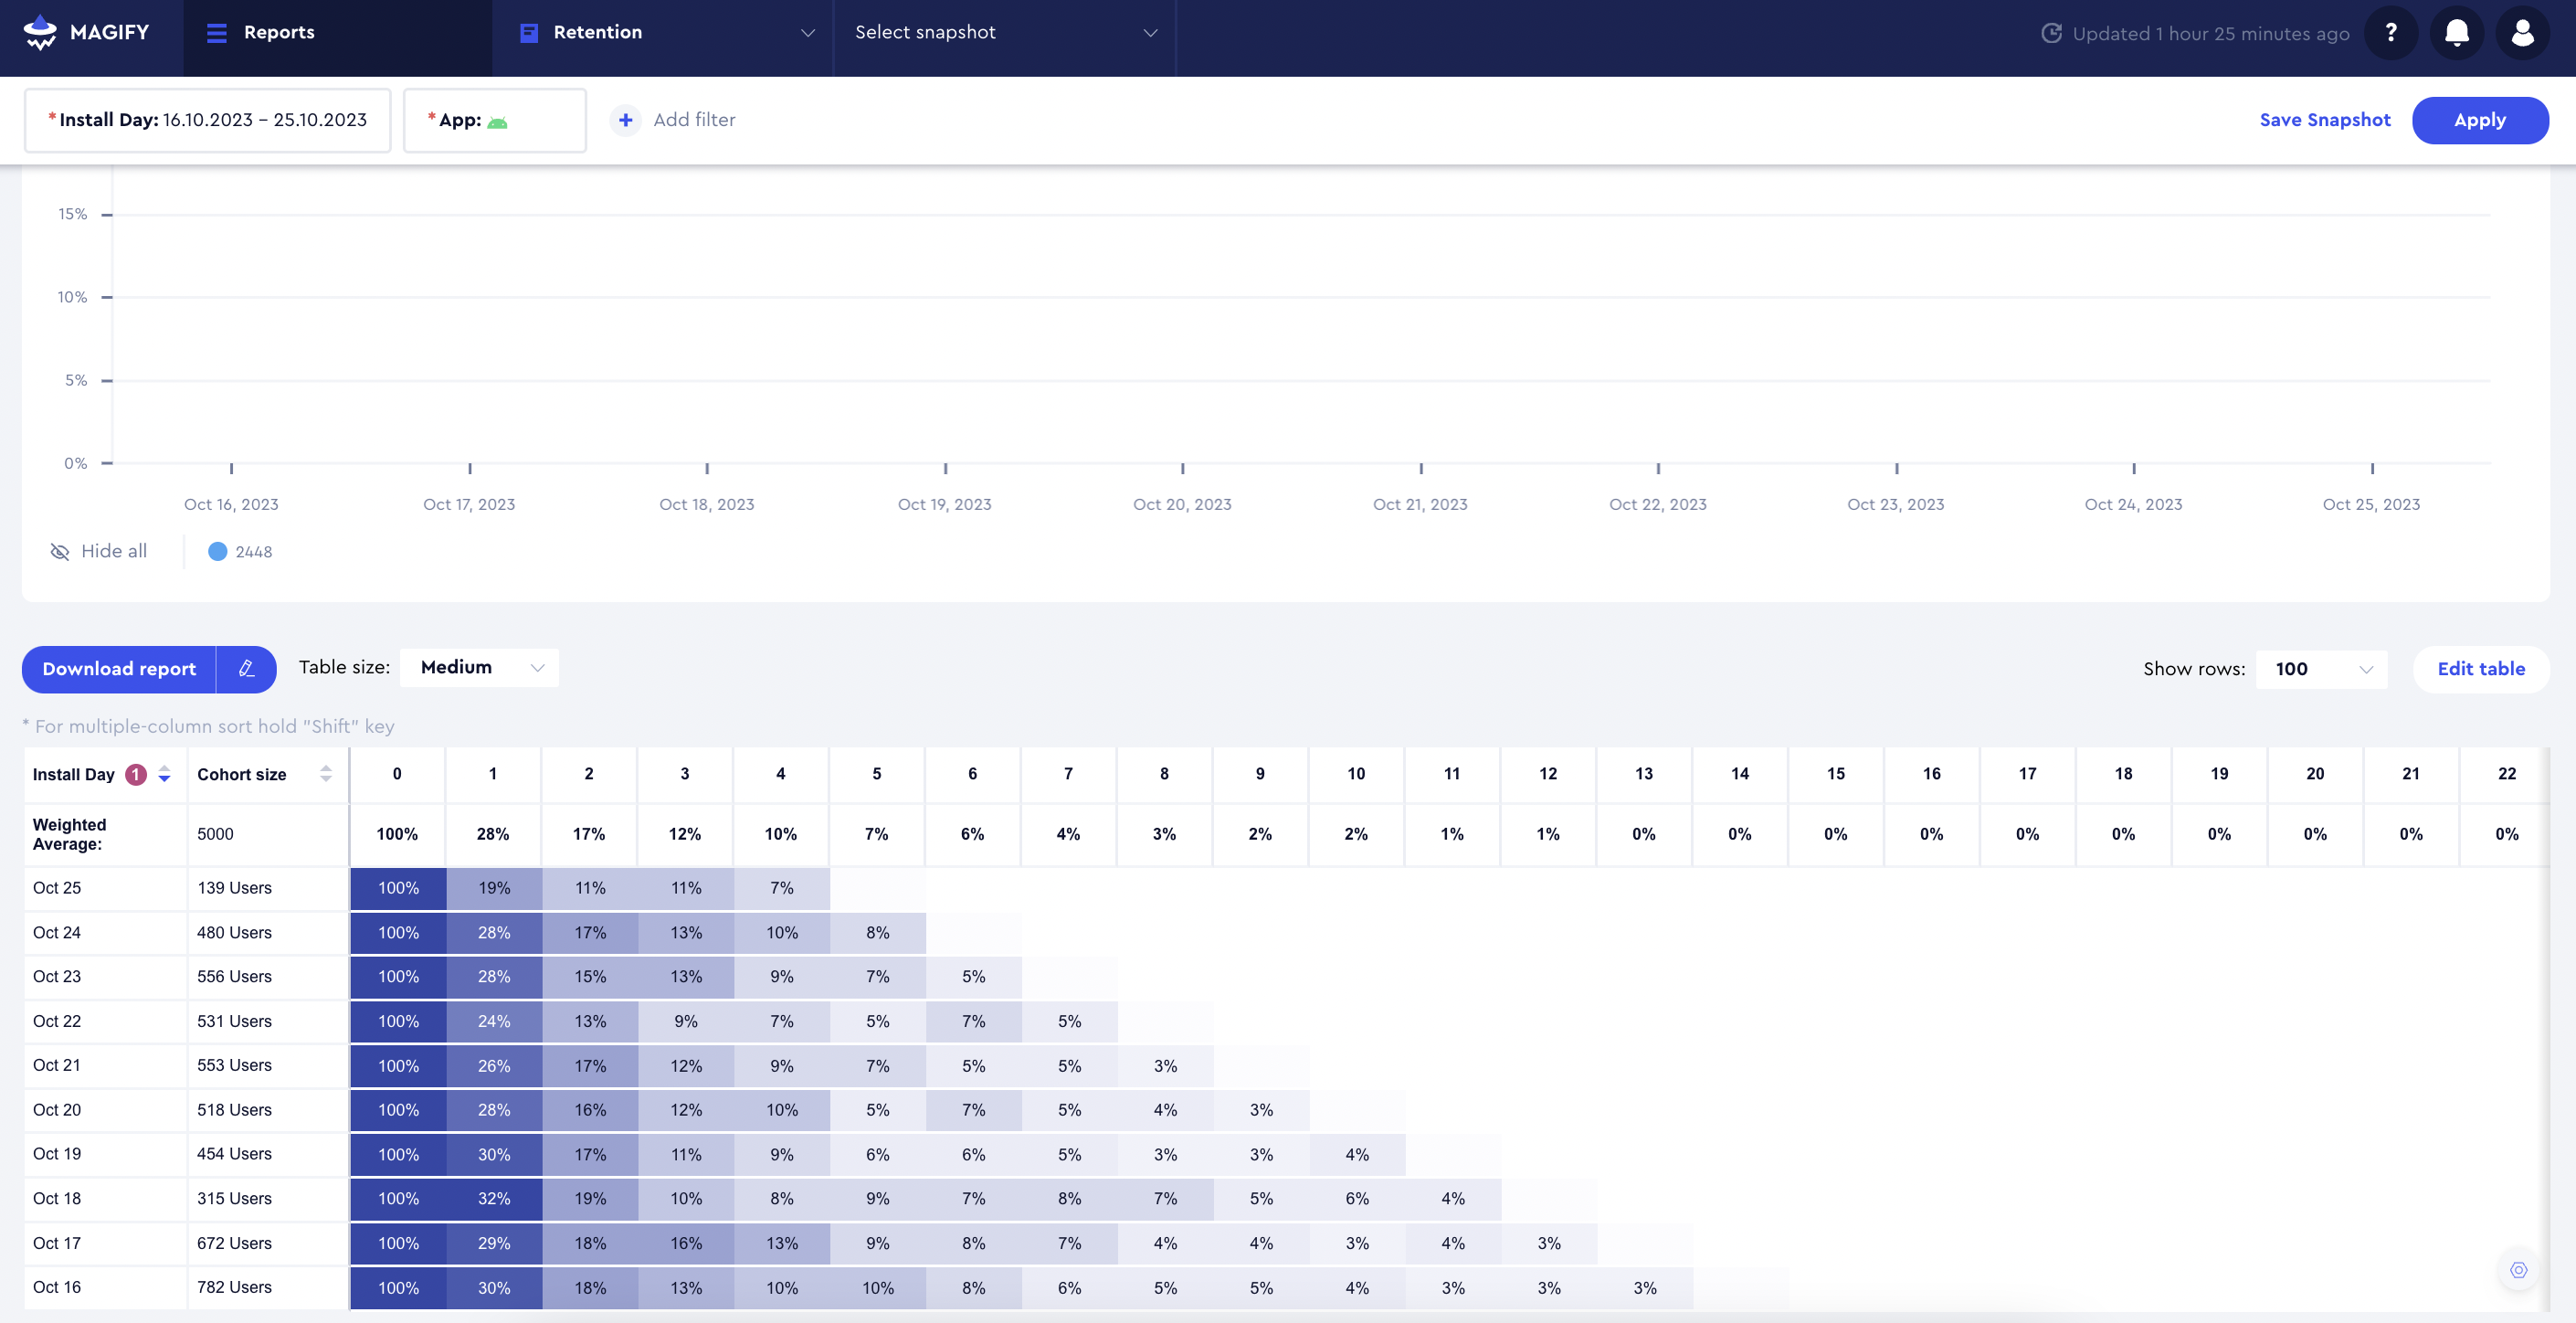Click the plus icon next to Add filter

625,120
